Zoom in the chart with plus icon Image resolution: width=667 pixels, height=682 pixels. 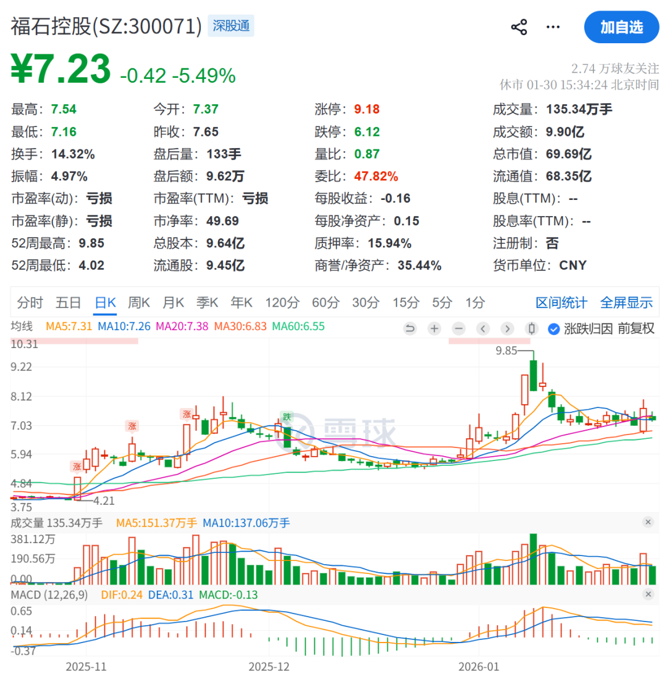[434, 328]
